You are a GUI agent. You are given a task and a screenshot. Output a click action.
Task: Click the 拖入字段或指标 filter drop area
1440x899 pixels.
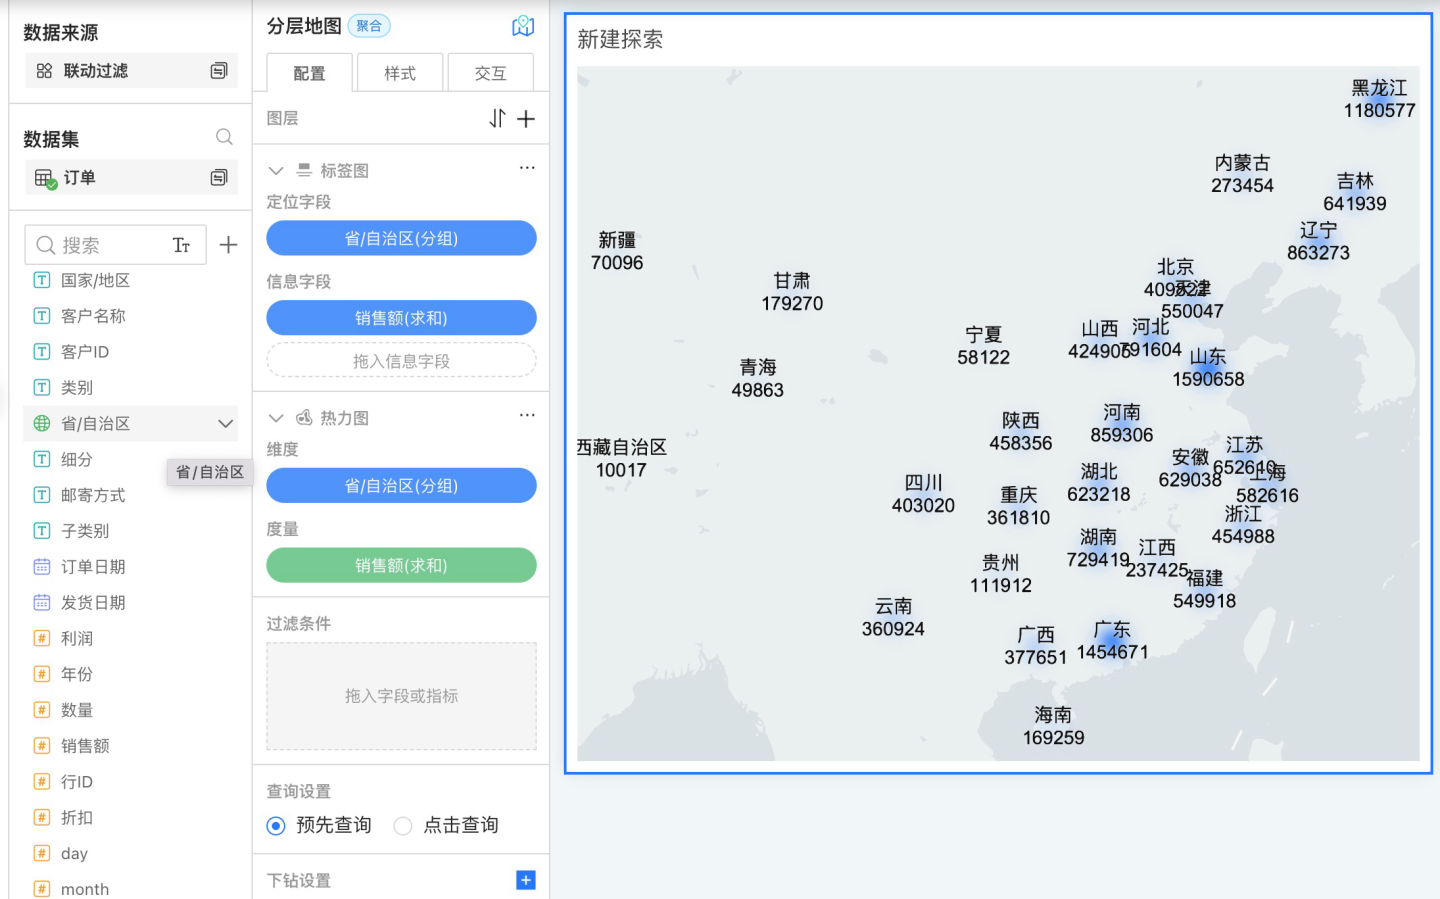click(x=401, y=696)
